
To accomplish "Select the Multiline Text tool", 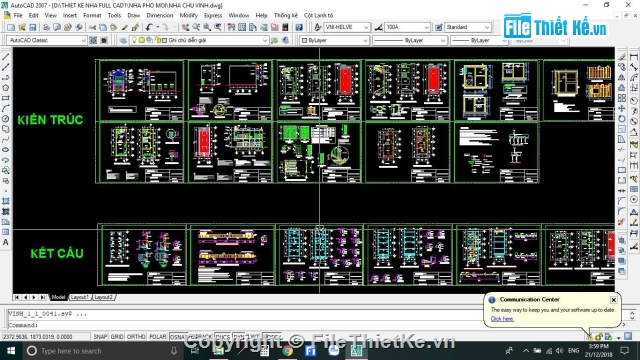I will [x=6, y=242].
